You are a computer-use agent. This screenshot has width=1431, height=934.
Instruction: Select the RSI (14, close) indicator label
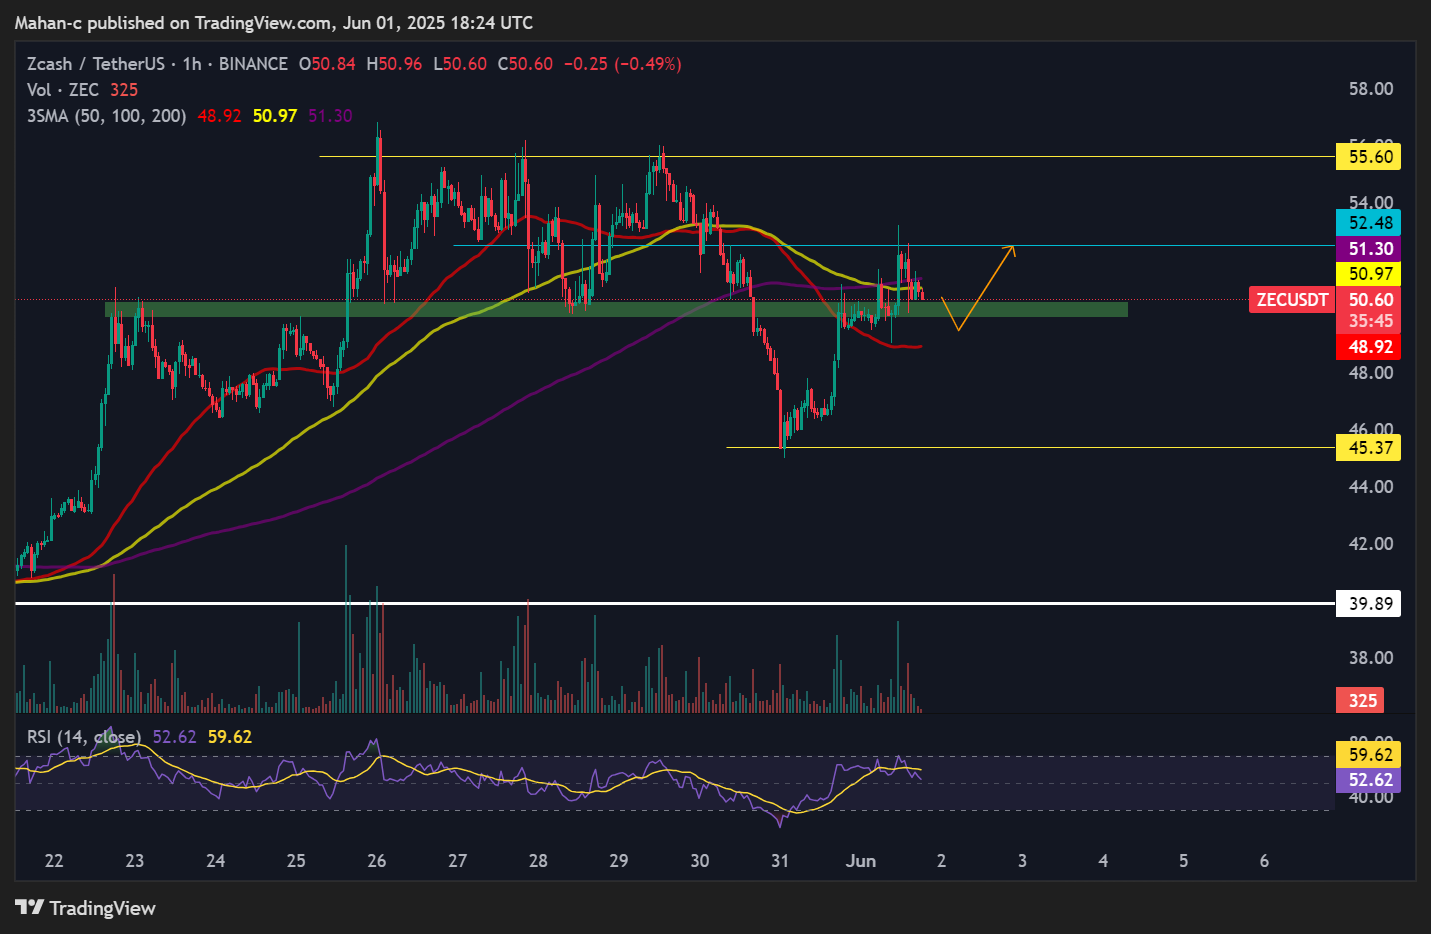(83, 737)
